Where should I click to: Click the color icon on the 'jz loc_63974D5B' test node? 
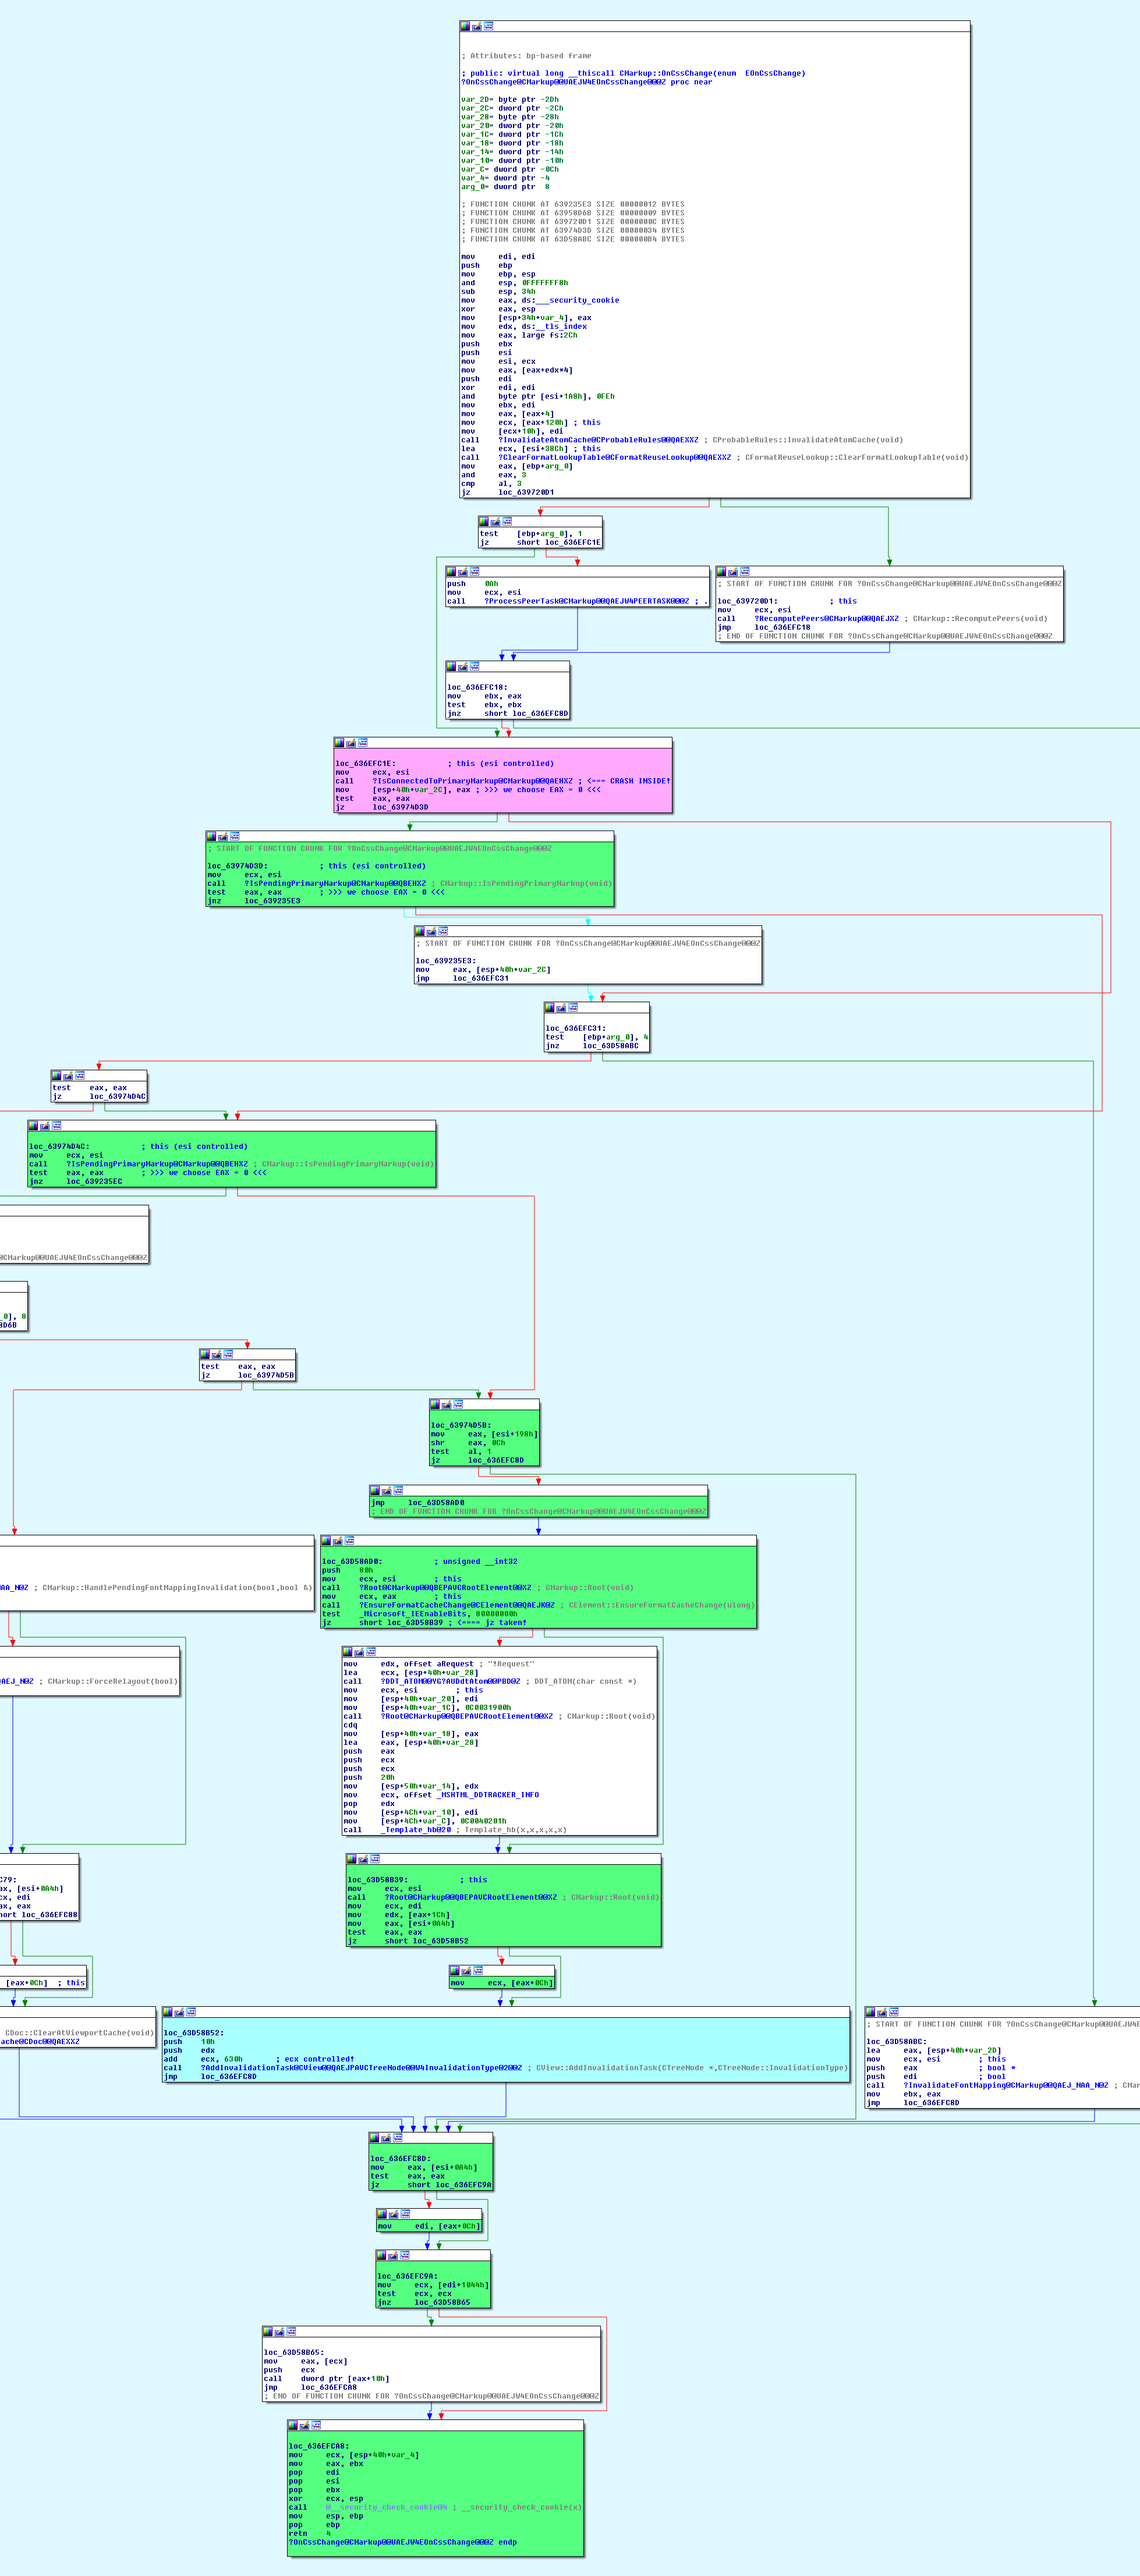205,1354
